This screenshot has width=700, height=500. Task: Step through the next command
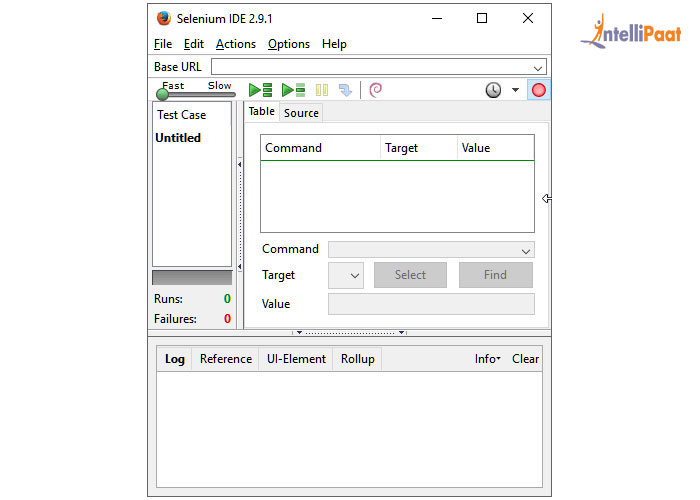point(345,90)
